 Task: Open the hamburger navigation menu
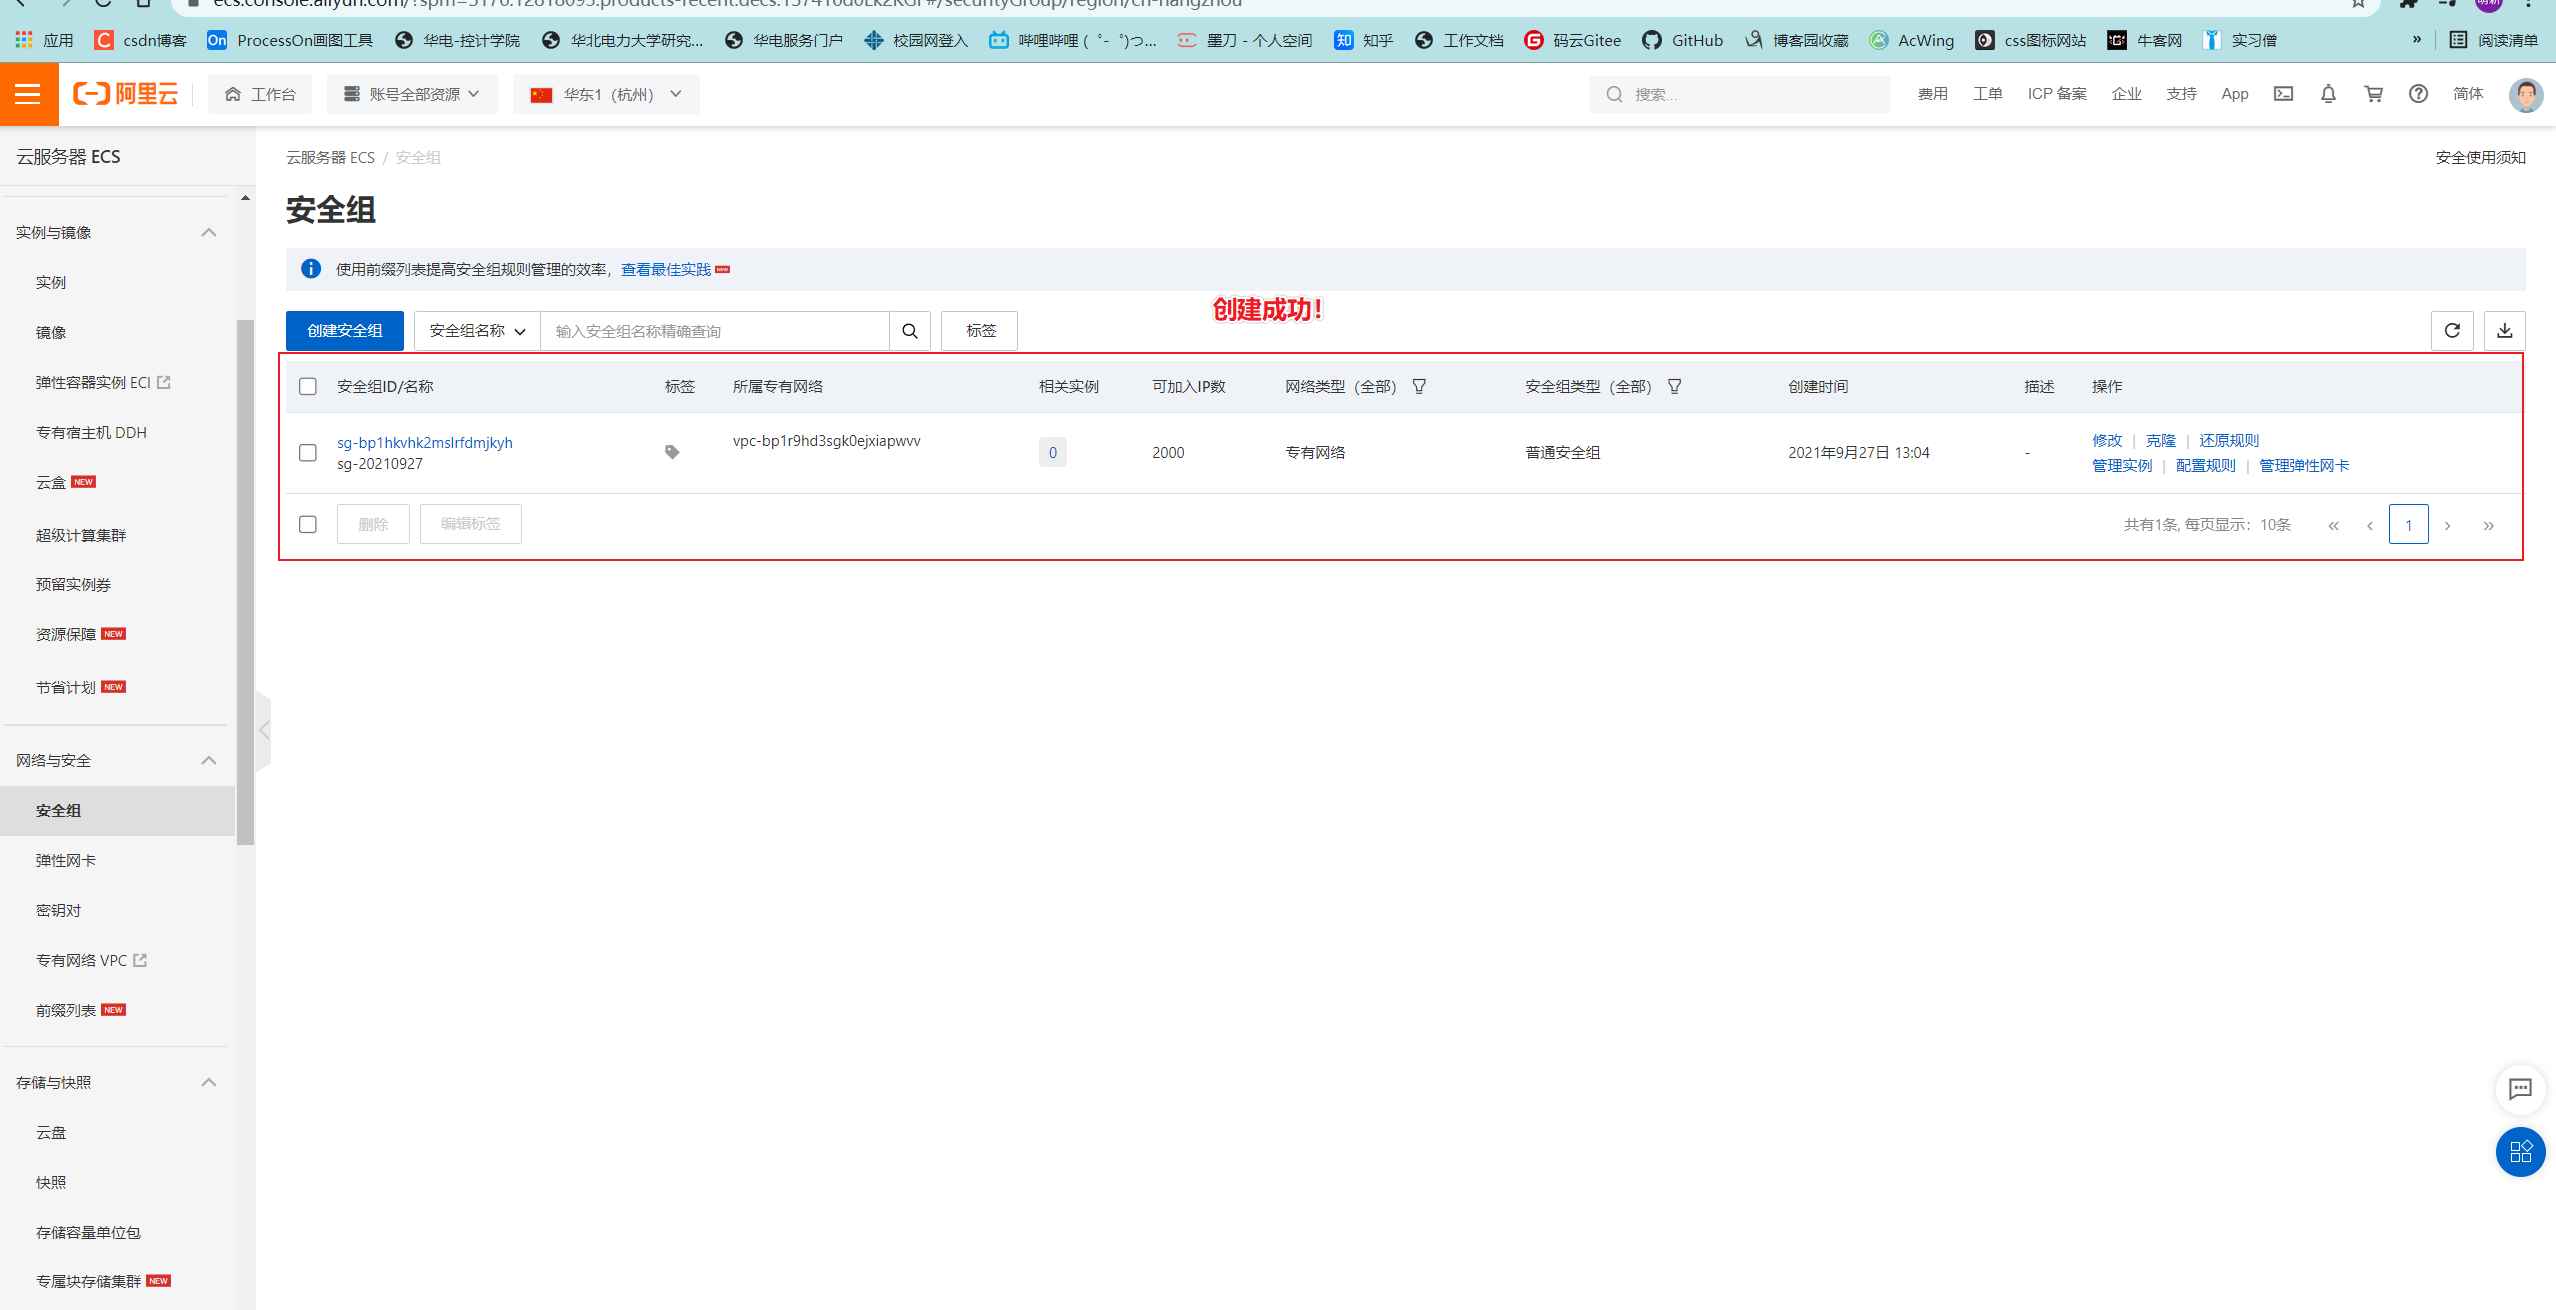(28, 94)
